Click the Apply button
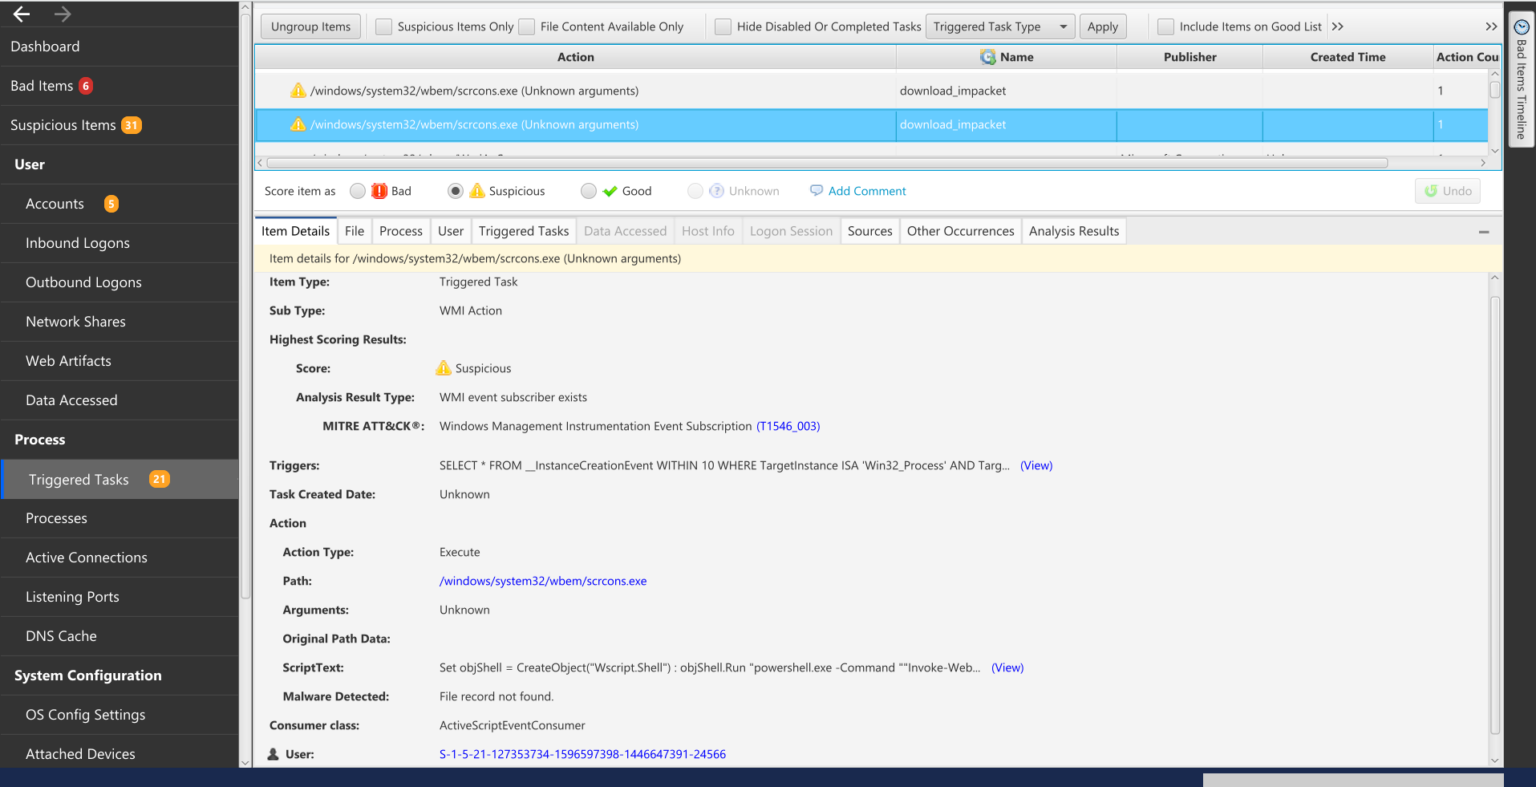The image size is (1536, 787). [1103, 26]
